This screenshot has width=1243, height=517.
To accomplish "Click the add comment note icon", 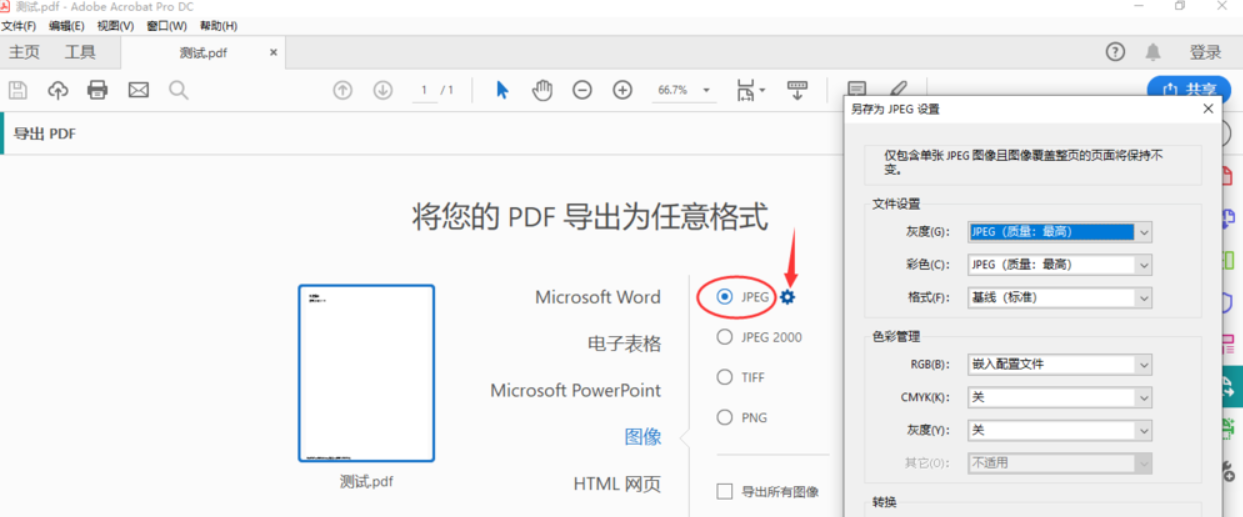I will click(x=857, y=90).
